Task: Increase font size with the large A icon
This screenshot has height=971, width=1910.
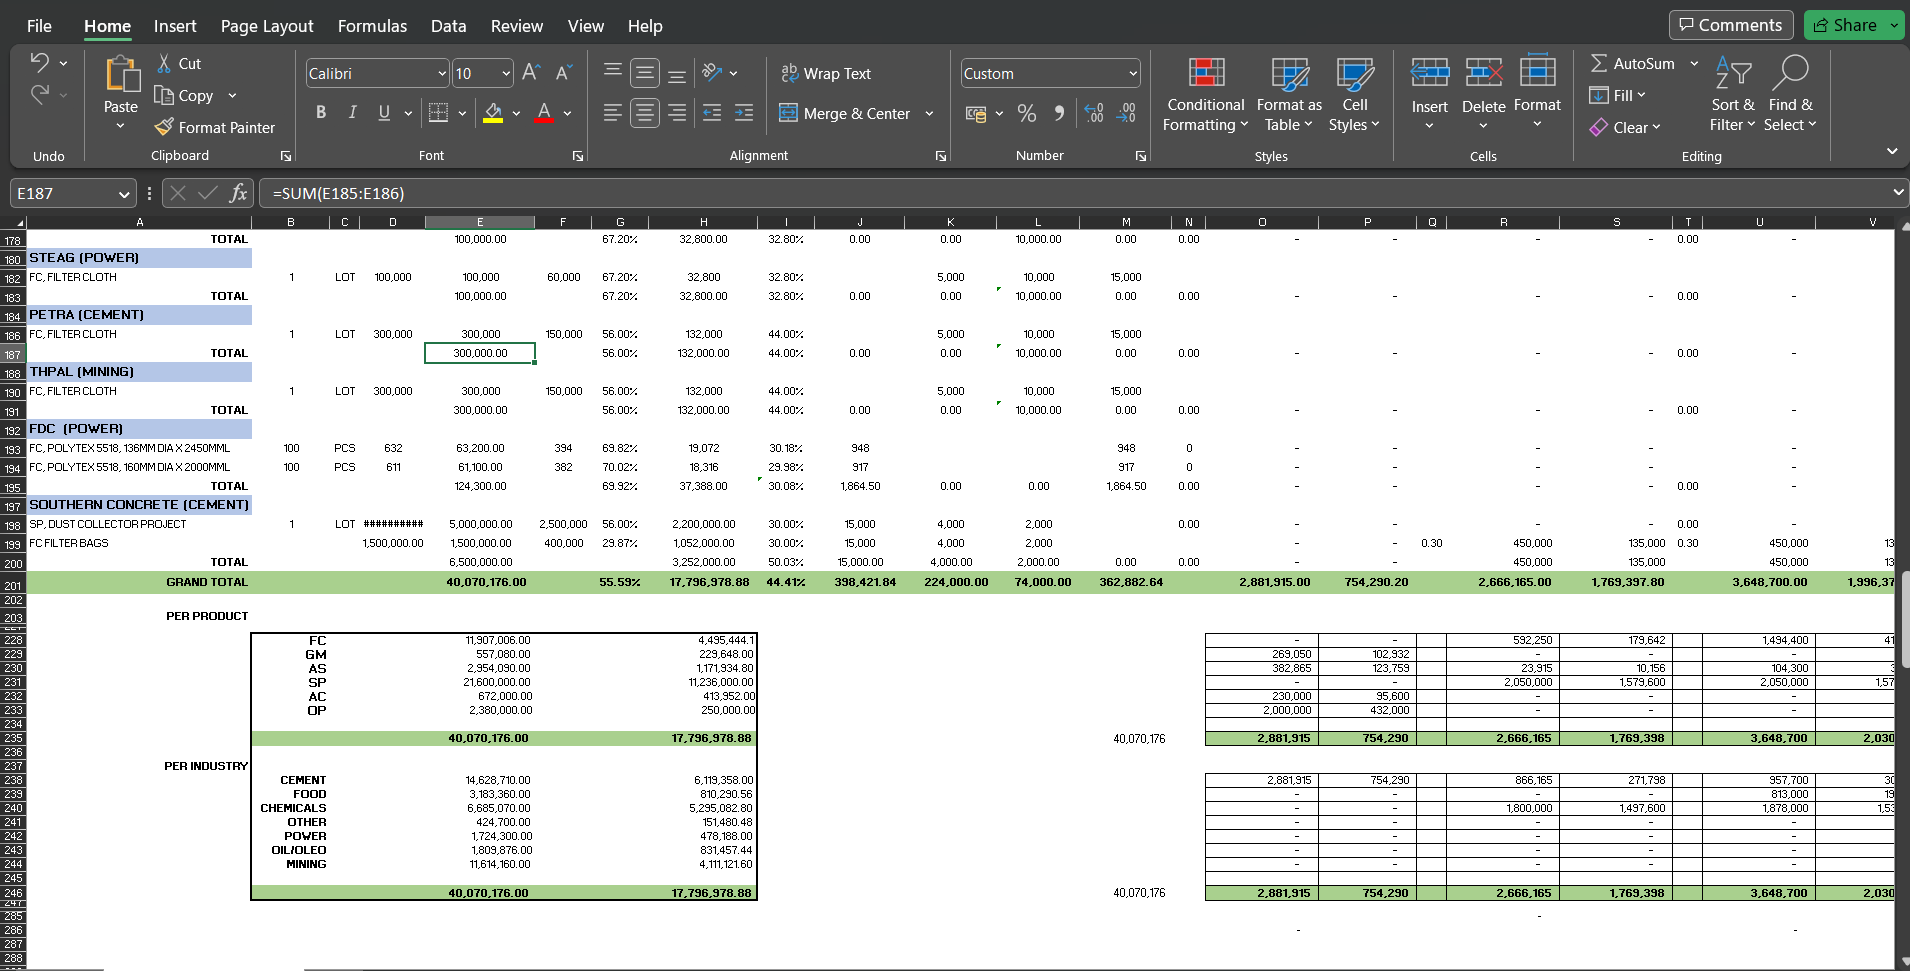Action: (531, 73)
